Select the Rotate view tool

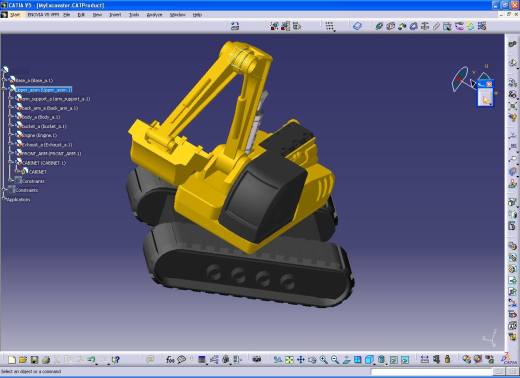coord(312,360)
